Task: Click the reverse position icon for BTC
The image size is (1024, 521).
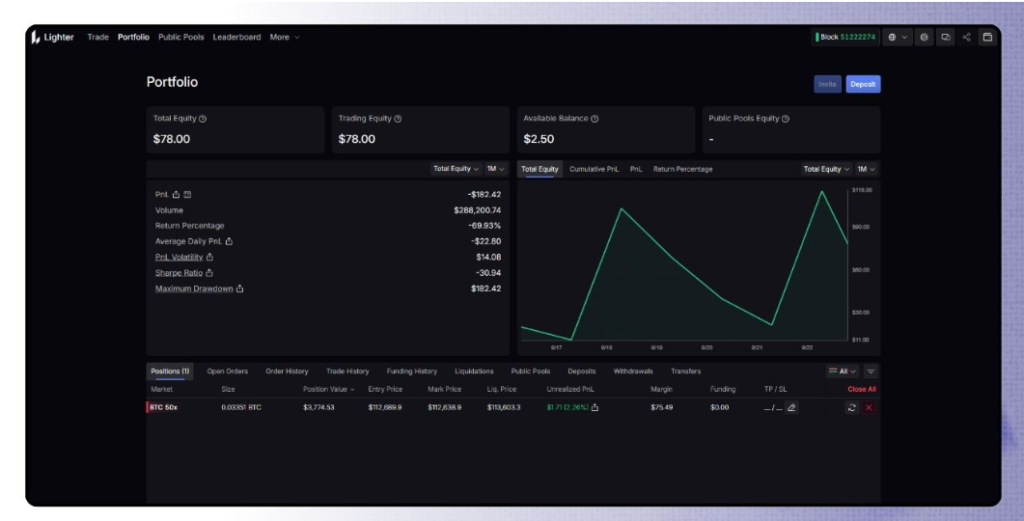Action: (851, 408)
